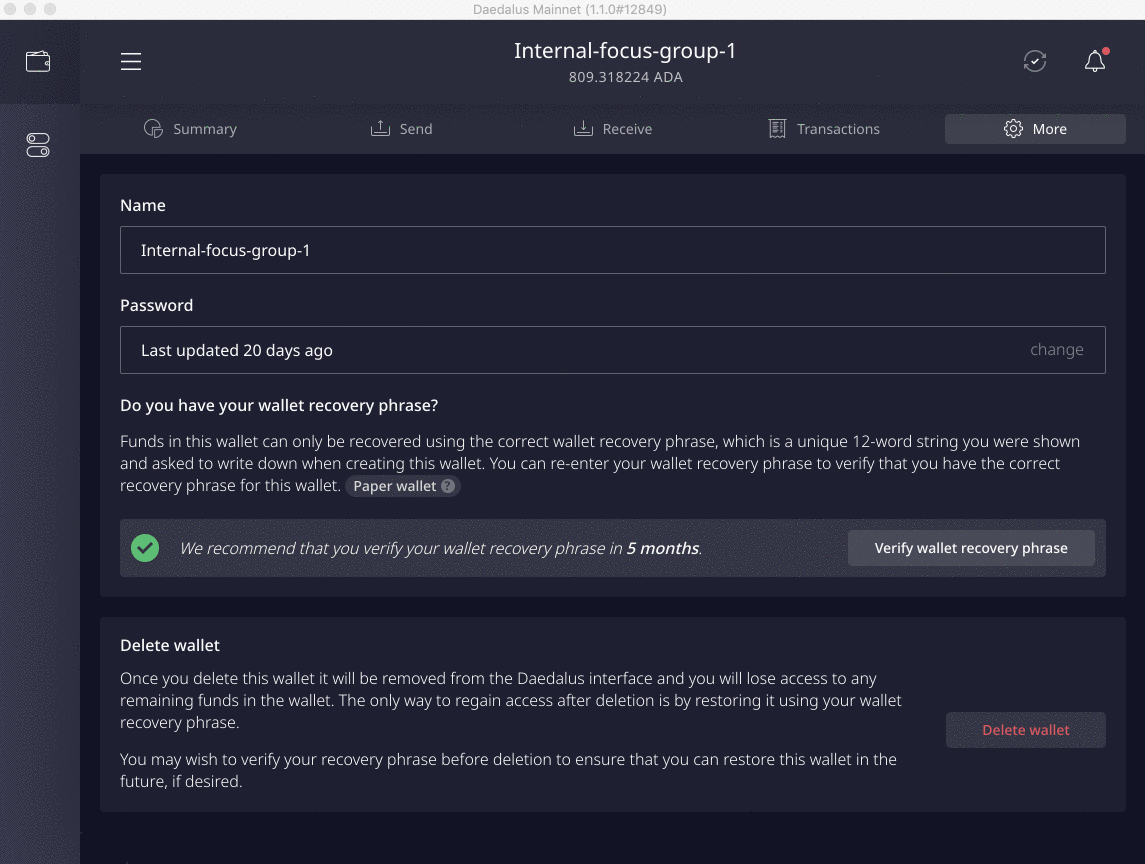The width and height of the screenshot is (1145, 864).
Task: Click the Internal-focus-group-1 wallet title
Action: (625, 51)
